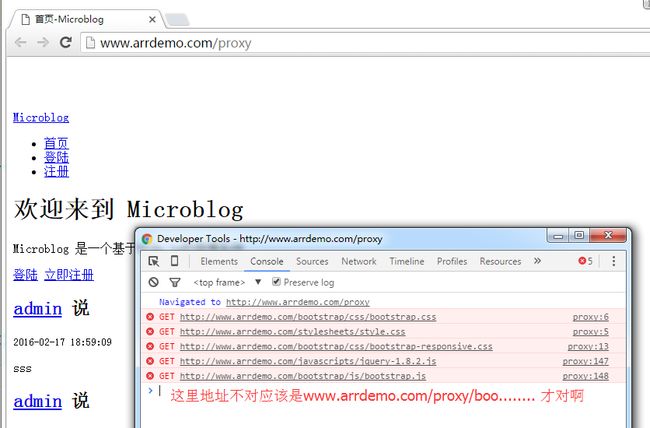Open the DevTools three-dot menu
The image size is (650, 428).
click(614, 261)
